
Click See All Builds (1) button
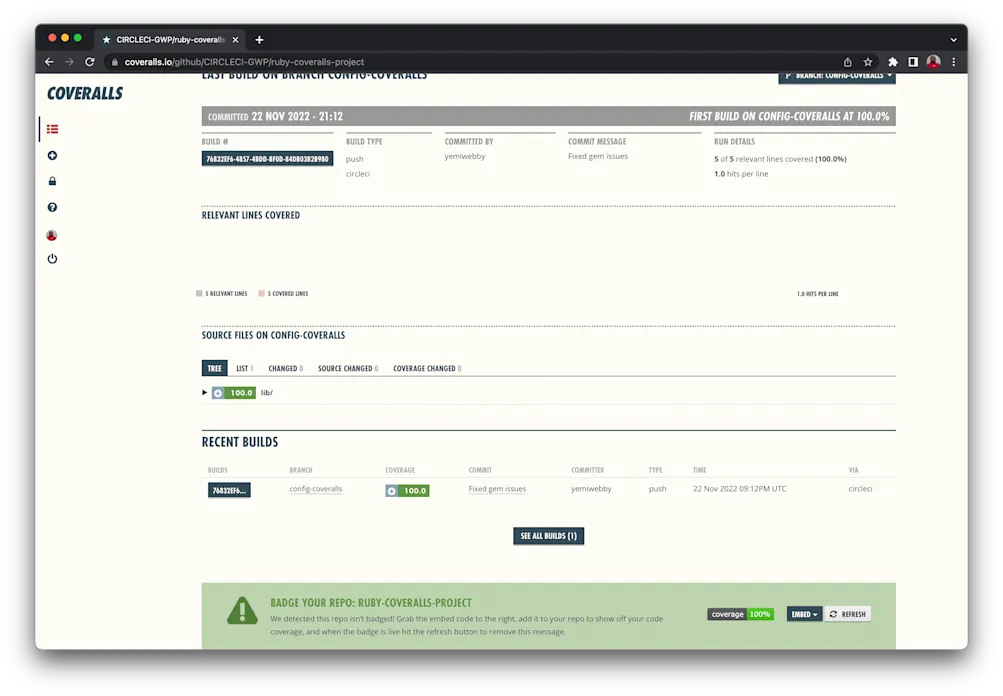click(548, 536)
